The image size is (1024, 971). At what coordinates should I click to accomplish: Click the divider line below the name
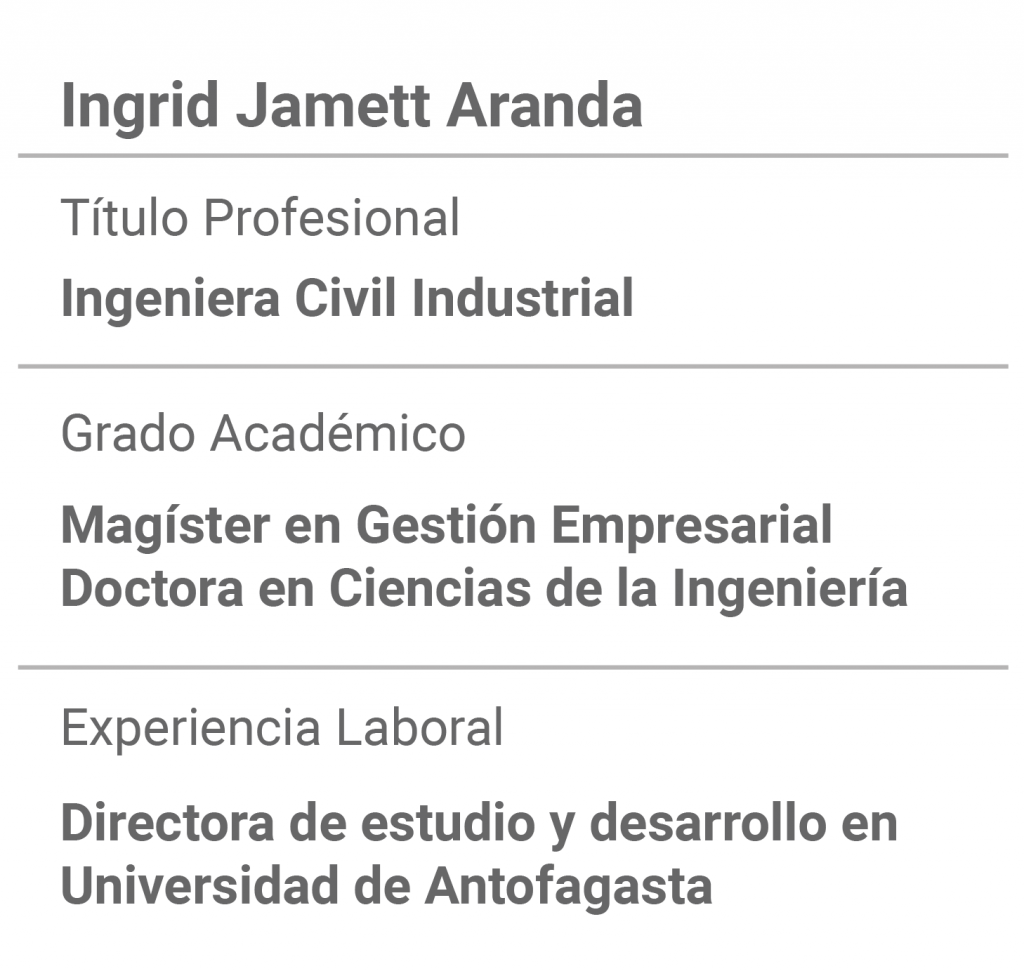(x=513, y=156)
